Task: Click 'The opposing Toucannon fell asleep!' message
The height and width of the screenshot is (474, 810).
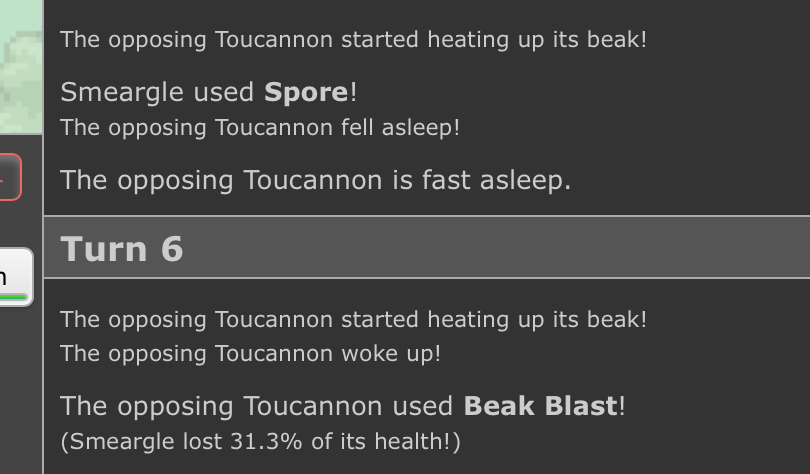Action: coord(260,128)
